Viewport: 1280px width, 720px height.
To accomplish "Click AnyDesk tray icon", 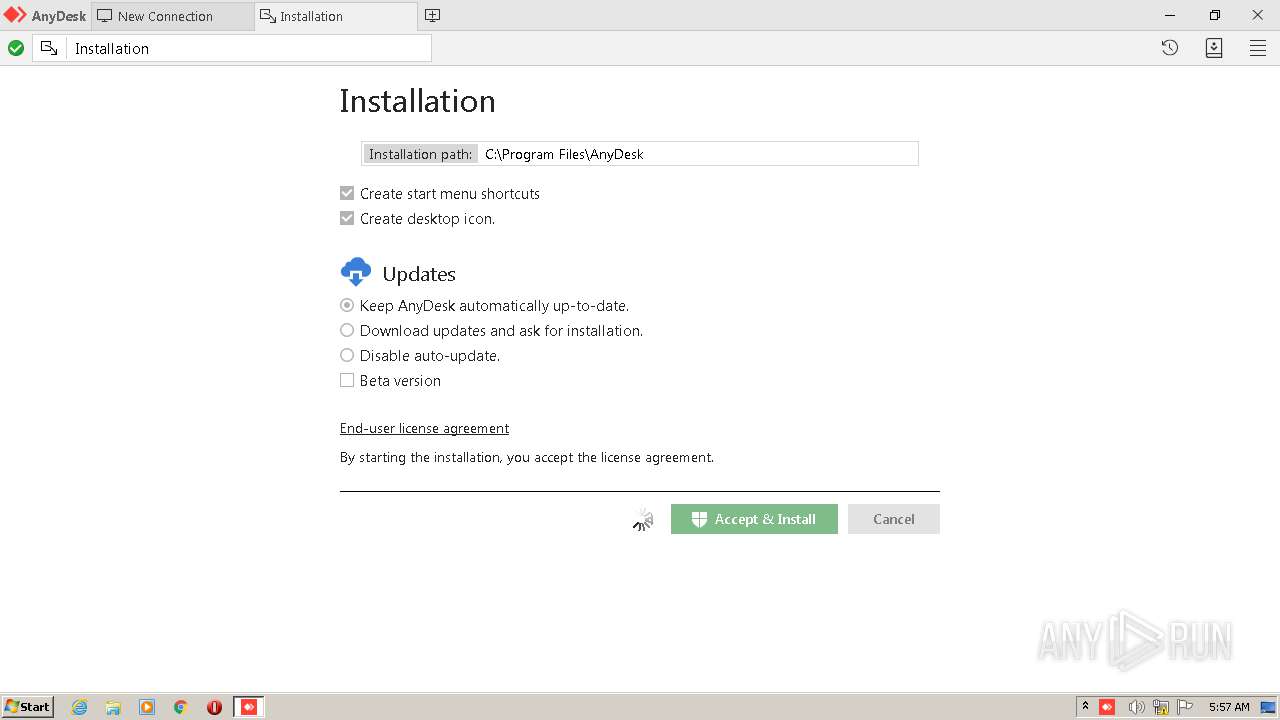I will pyautogui.click(x=1107, y=707).
